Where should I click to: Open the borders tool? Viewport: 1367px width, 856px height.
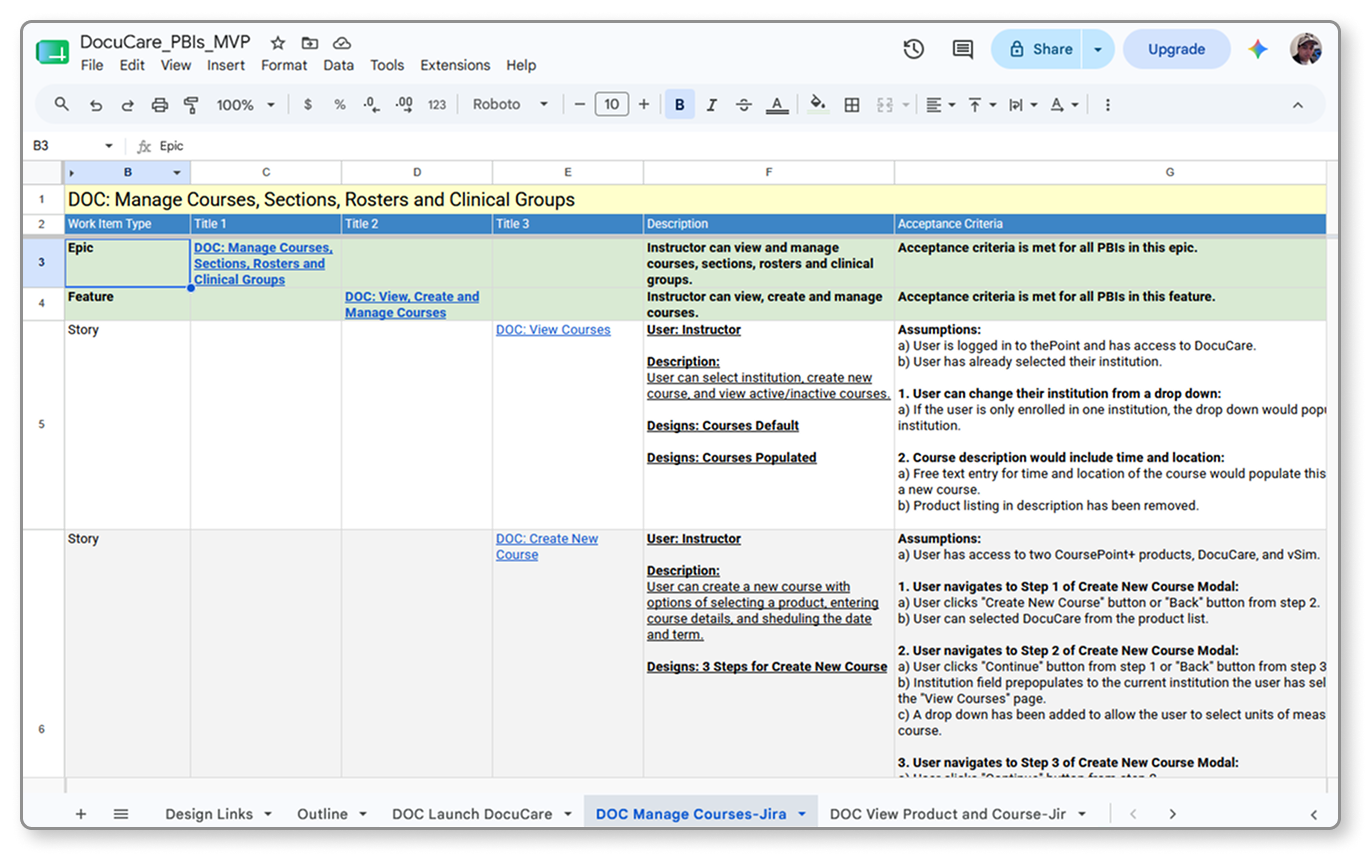(x=852, y=105)
